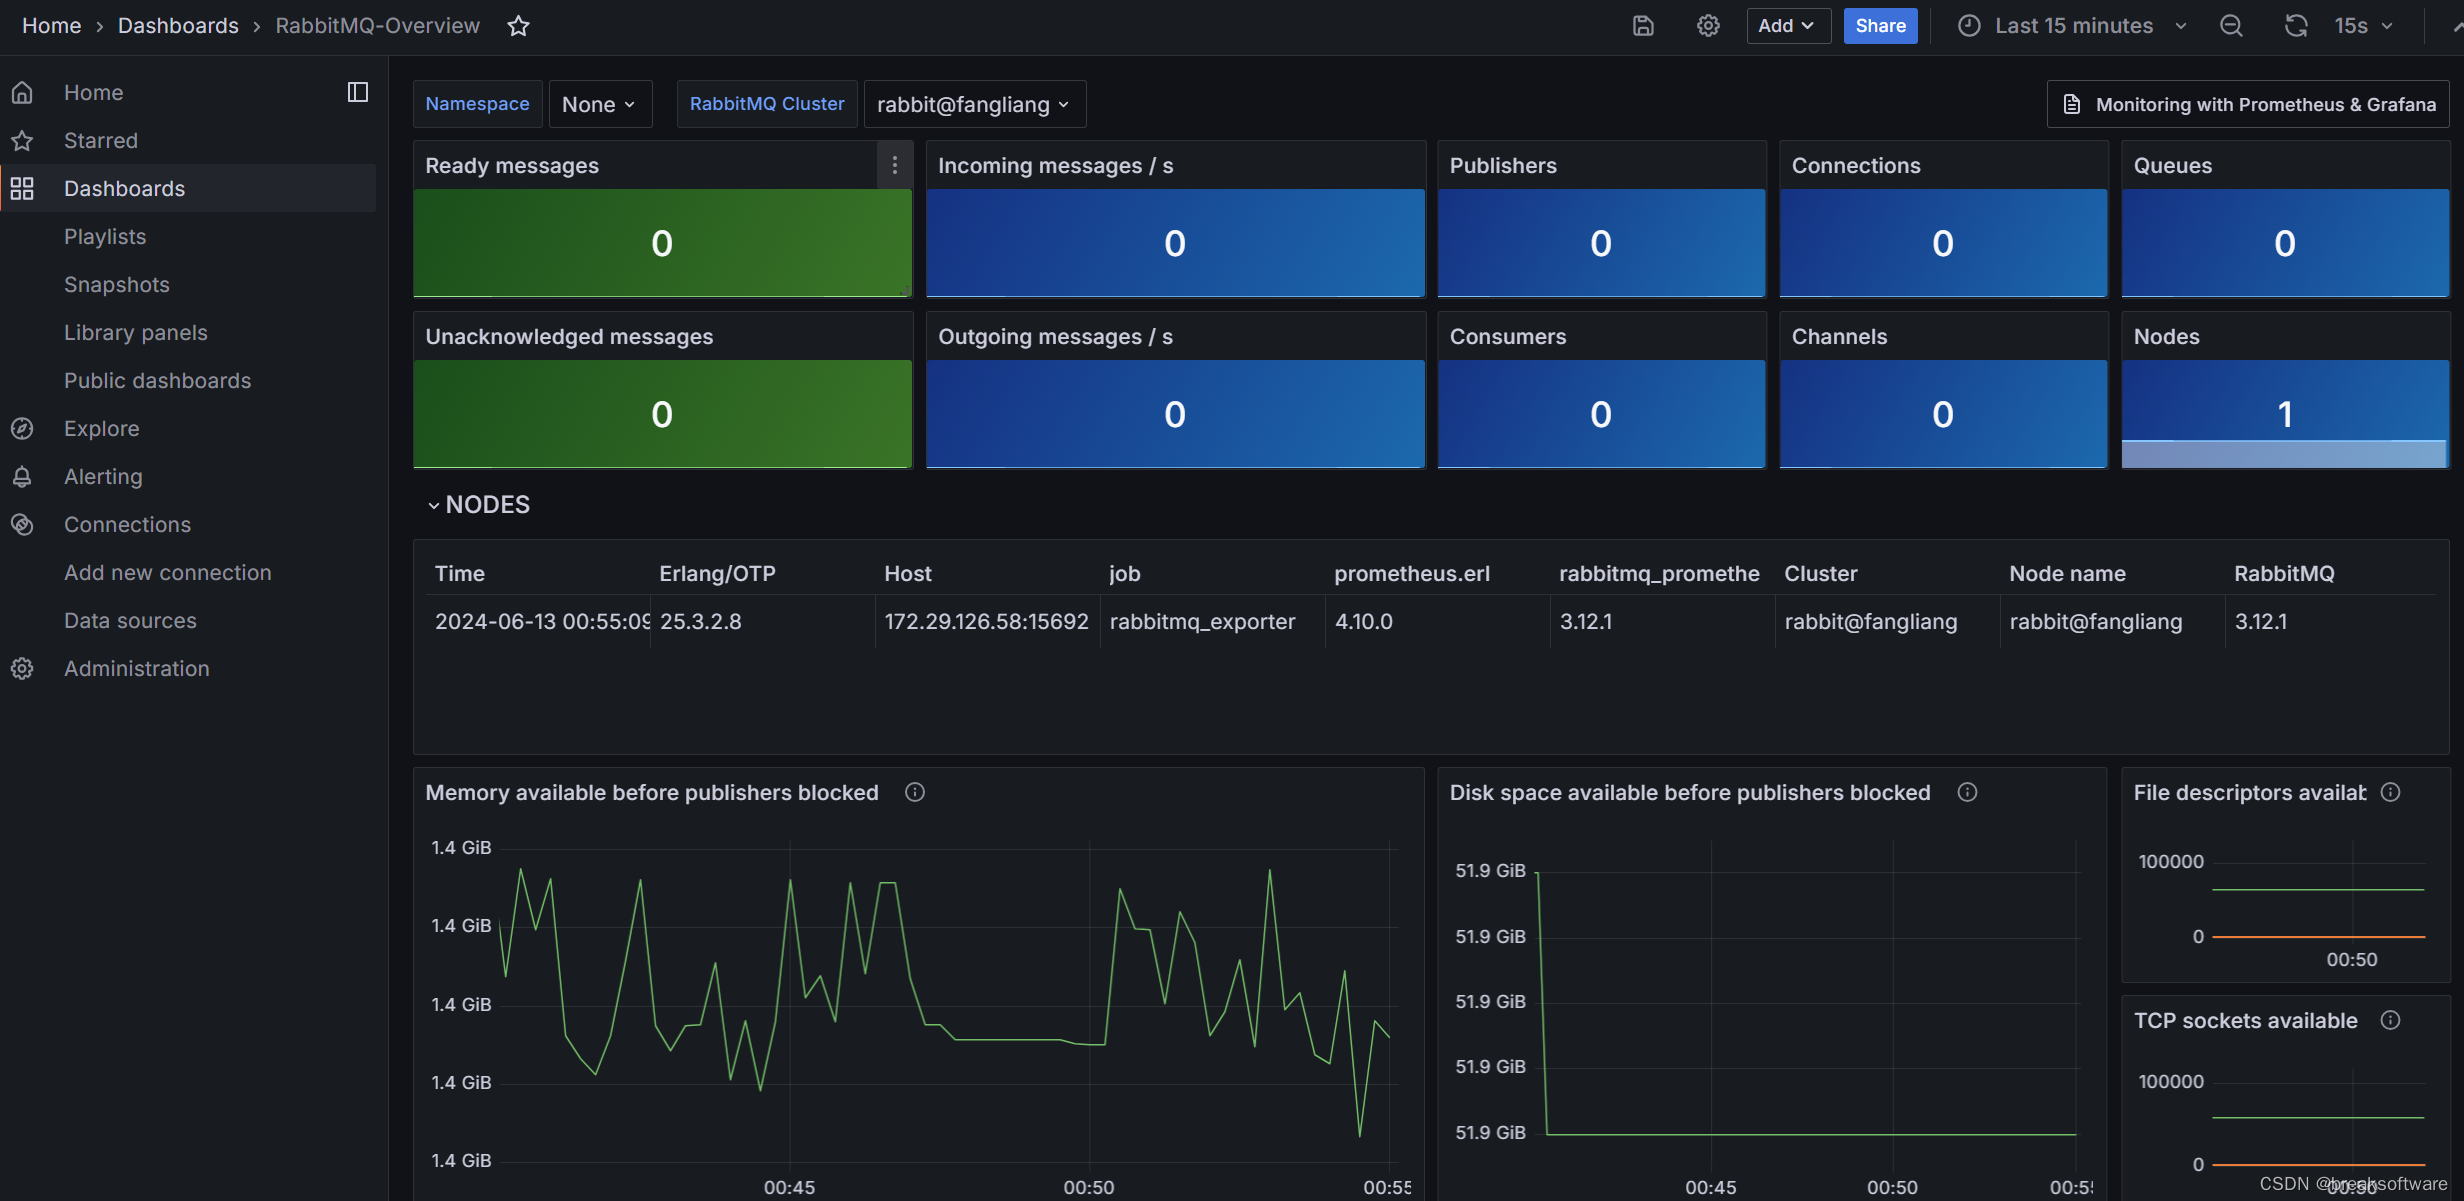Click the Starred star icon in sidebar
This screenshot has height=1201, width=2464.
tap(22, 141)
